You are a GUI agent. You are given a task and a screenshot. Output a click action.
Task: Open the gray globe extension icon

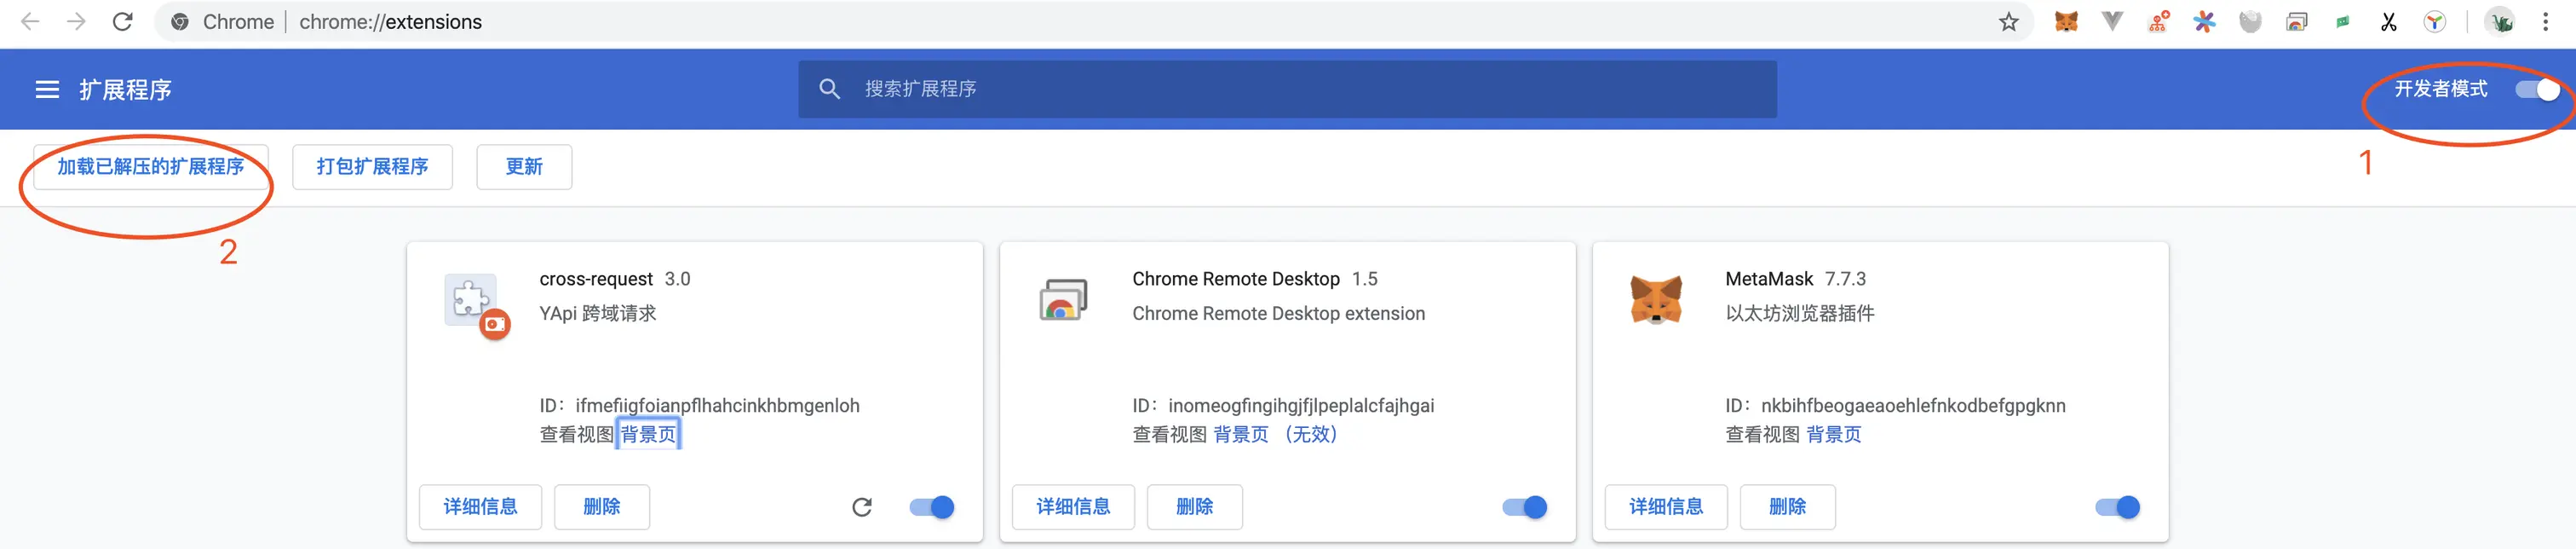click(2250, 22)
